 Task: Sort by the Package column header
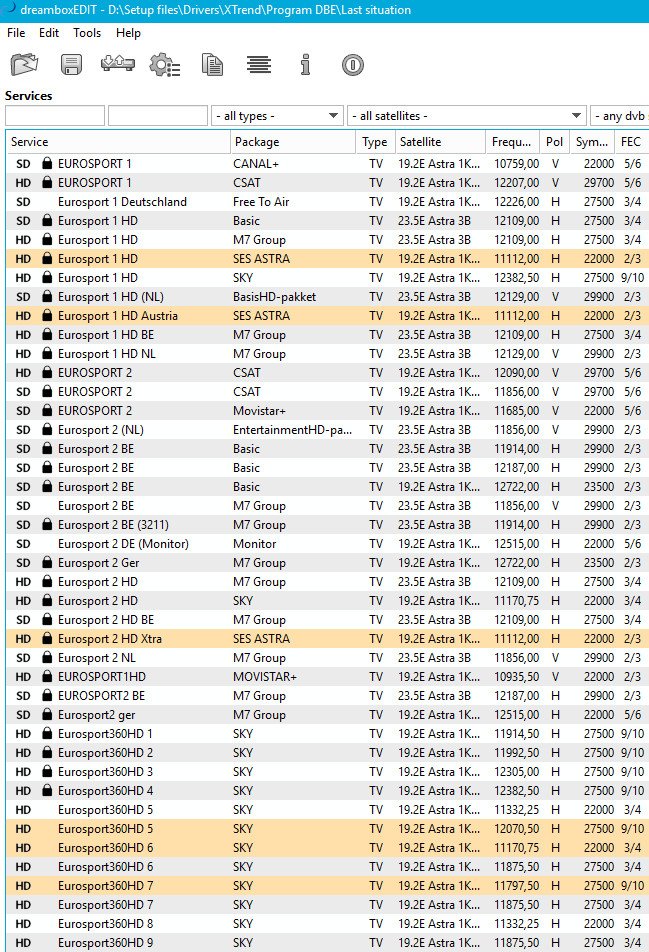(293, 141)
